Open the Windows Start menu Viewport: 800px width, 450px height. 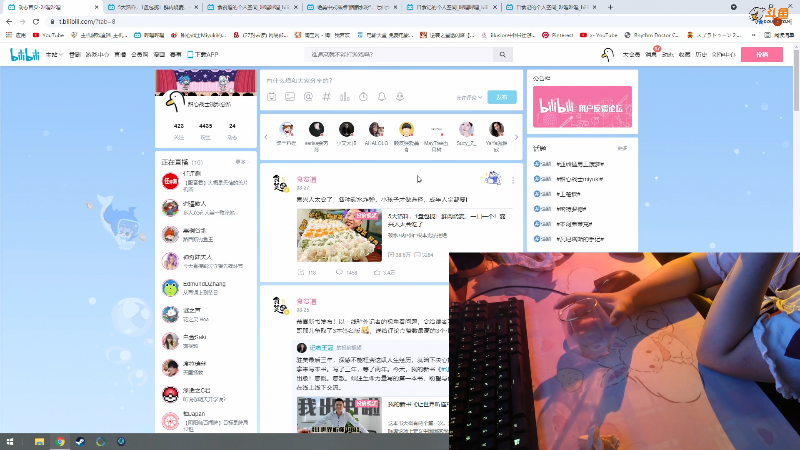(x=10, y=442)
